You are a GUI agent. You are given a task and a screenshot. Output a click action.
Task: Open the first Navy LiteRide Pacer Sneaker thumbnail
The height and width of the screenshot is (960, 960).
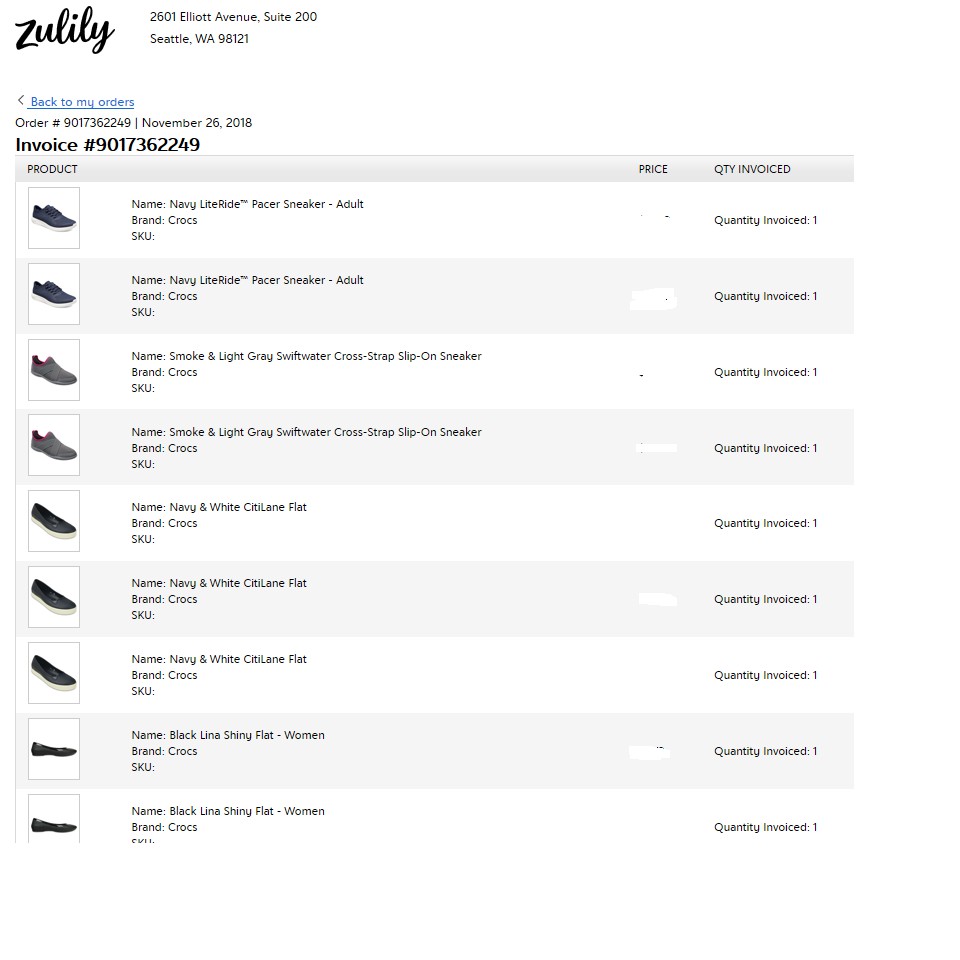click(54, 218)
